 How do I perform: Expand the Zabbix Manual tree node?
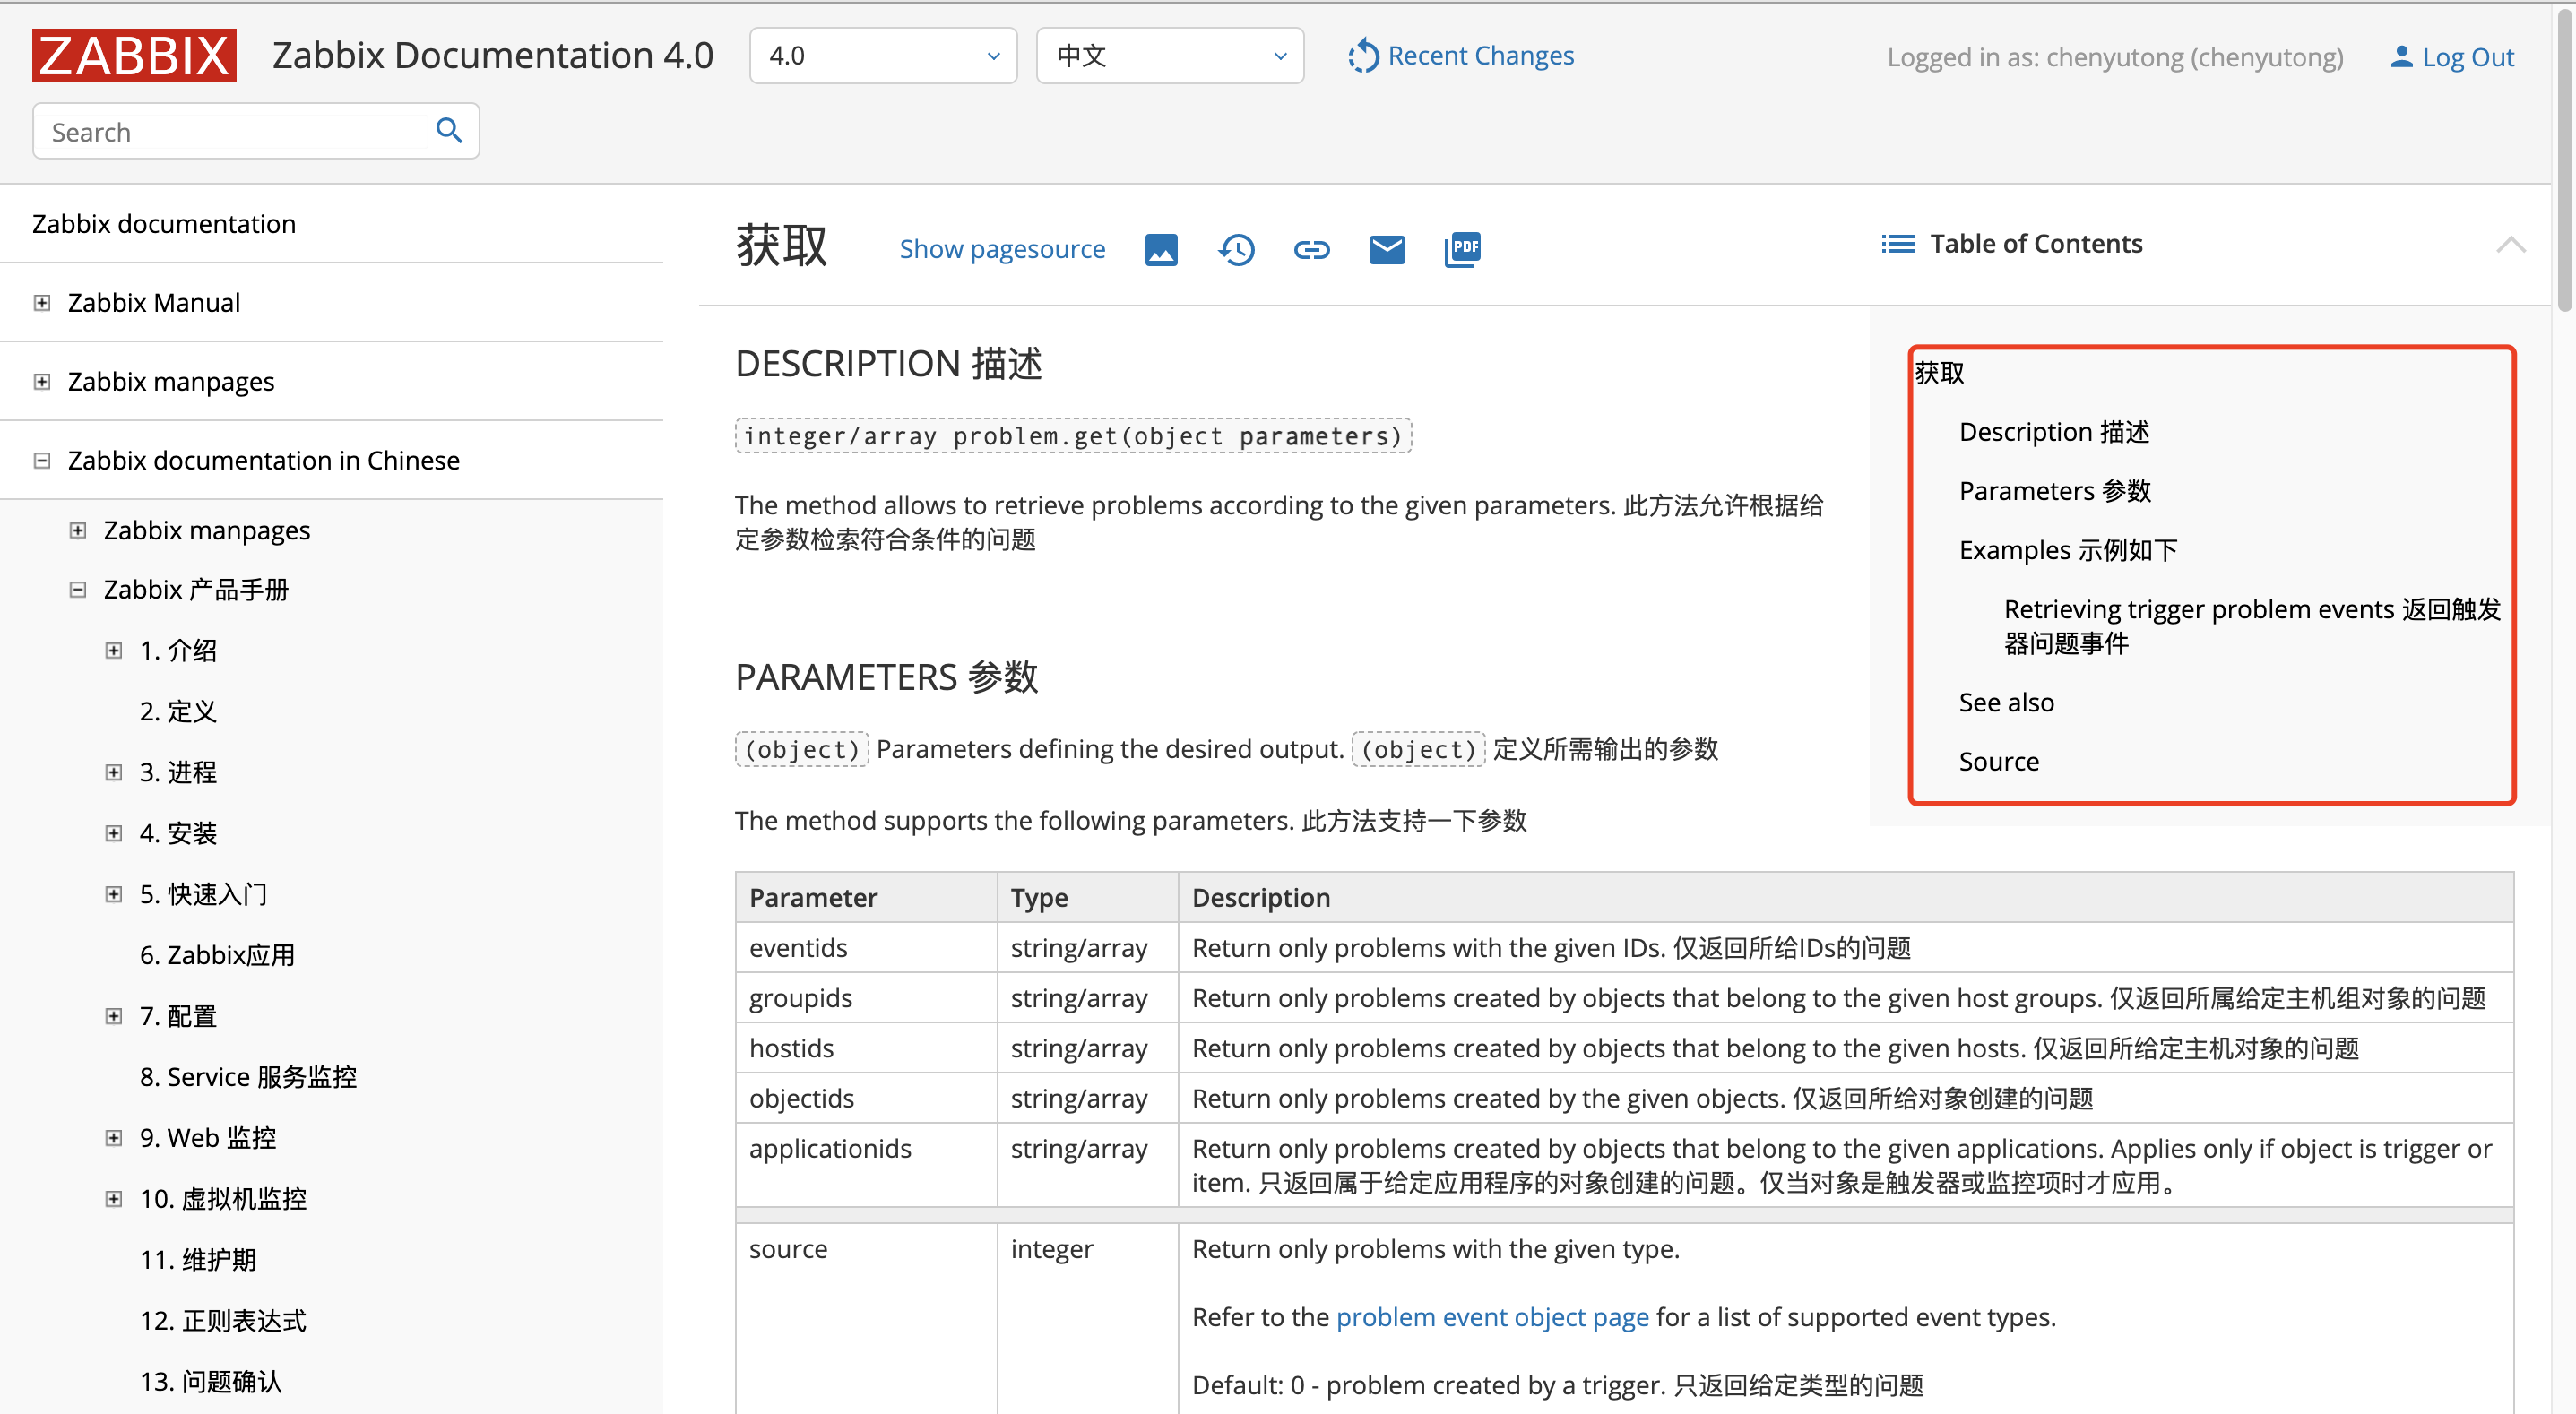42,302
